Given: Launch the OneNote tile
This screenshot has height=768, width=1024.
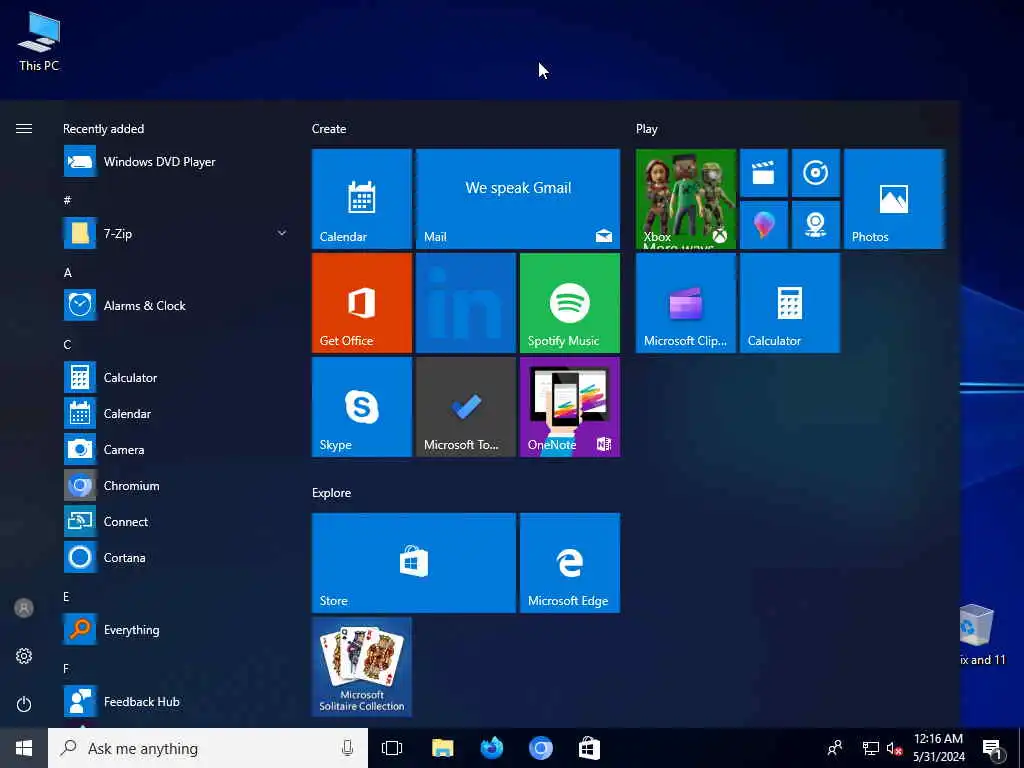Looking at the screenshot, I should [569, 407].
